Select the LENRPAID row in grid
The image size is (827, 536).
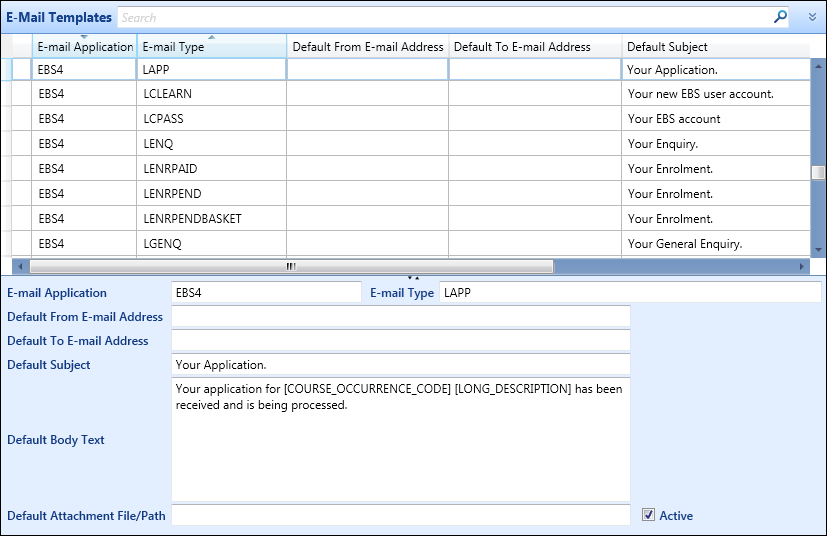pyautogui.click(x=410, y=169)
